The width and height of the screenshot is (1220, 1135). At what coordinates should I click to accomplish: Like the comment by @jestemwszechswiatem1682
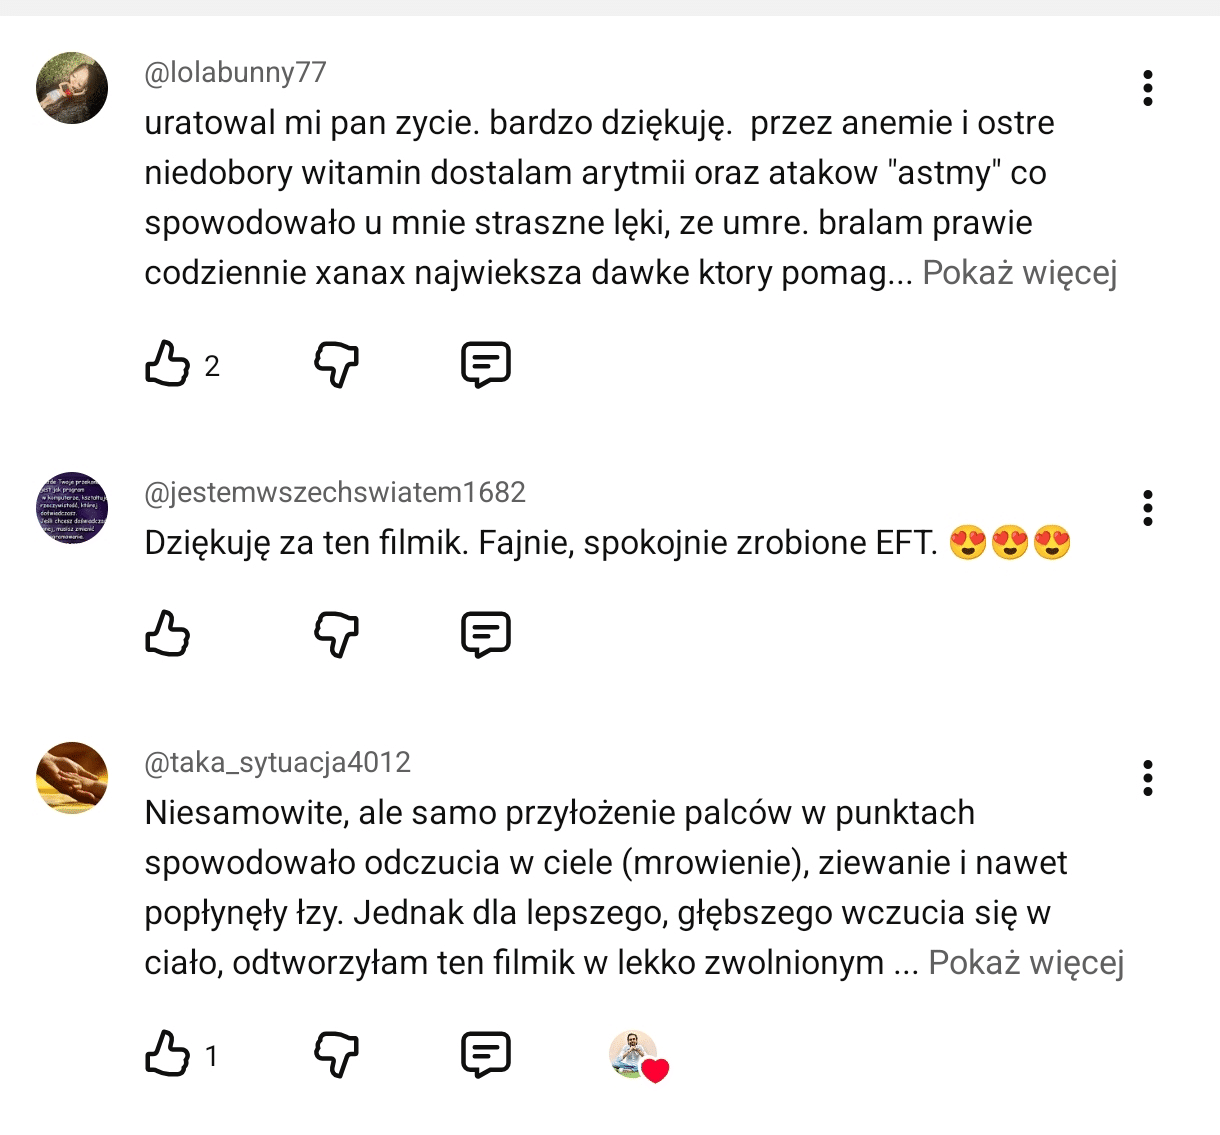(168, 634)
